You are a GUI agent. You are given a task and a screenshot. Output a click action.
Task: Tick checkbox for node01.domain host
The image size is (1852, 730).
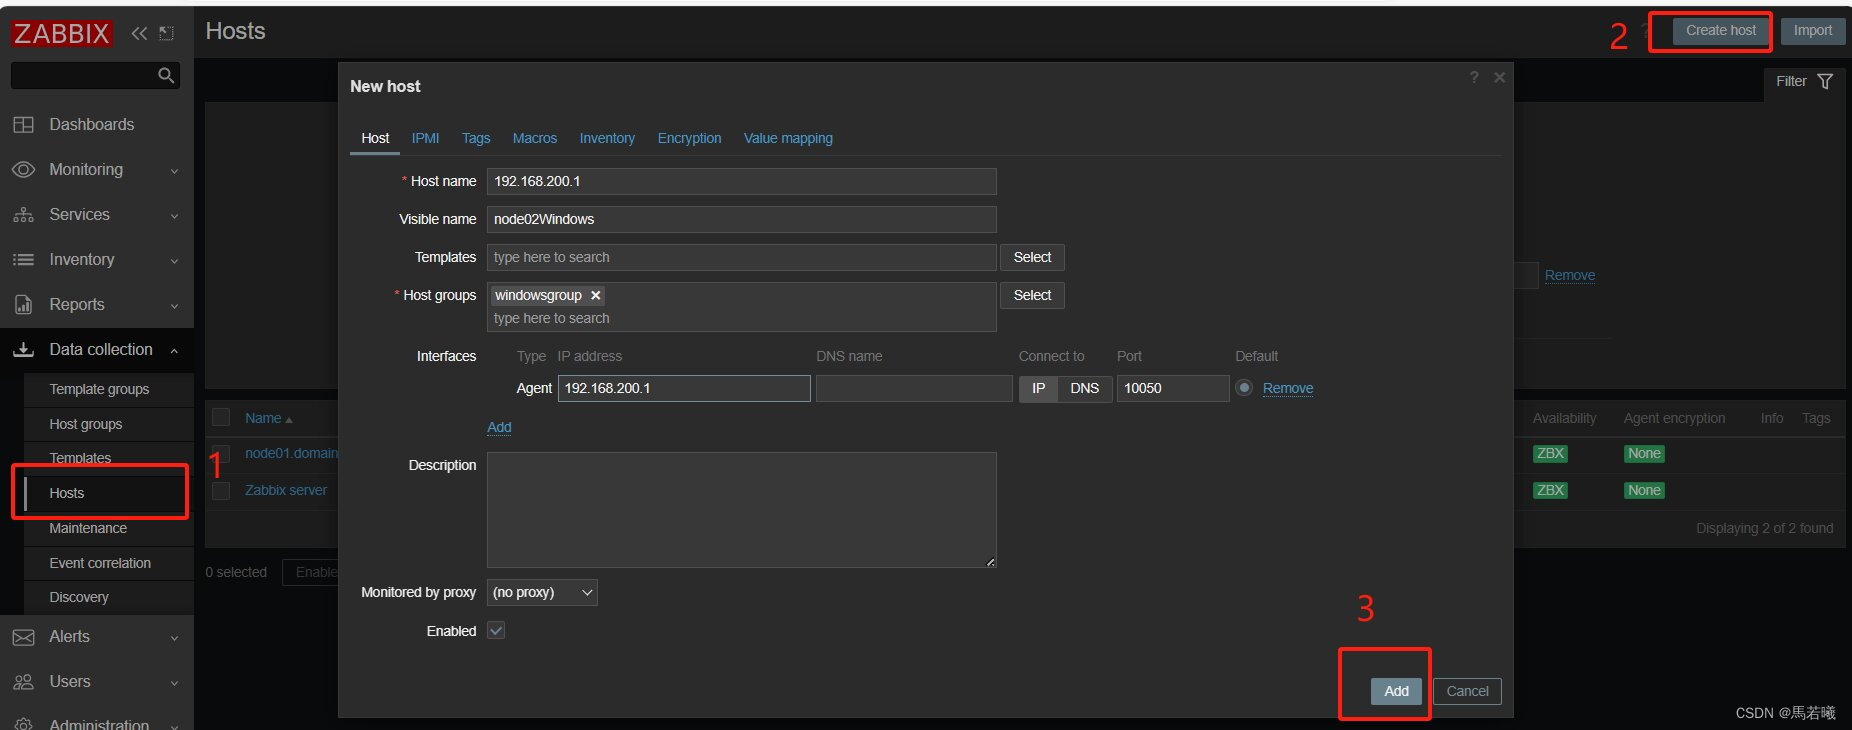tap(221, 454)
